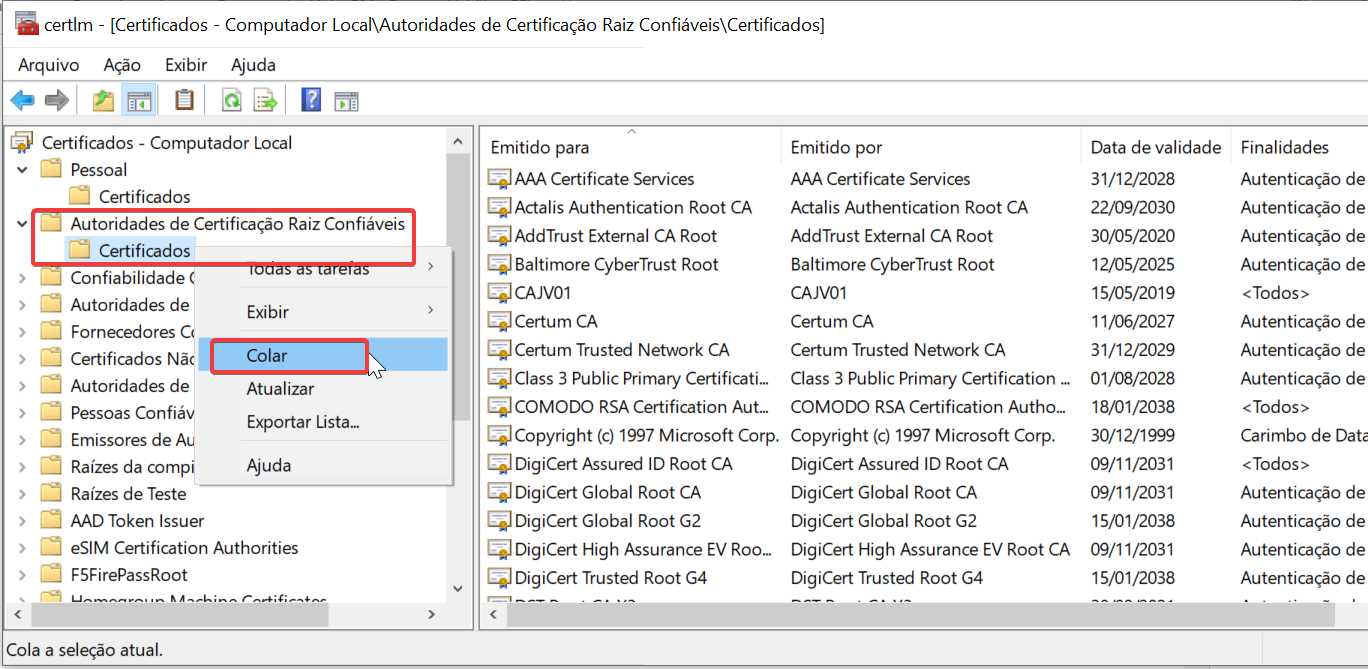Click the DigiCert Global Root G2 certificate icon
This screenshot has width=1368, height=669.
point(499,521)
